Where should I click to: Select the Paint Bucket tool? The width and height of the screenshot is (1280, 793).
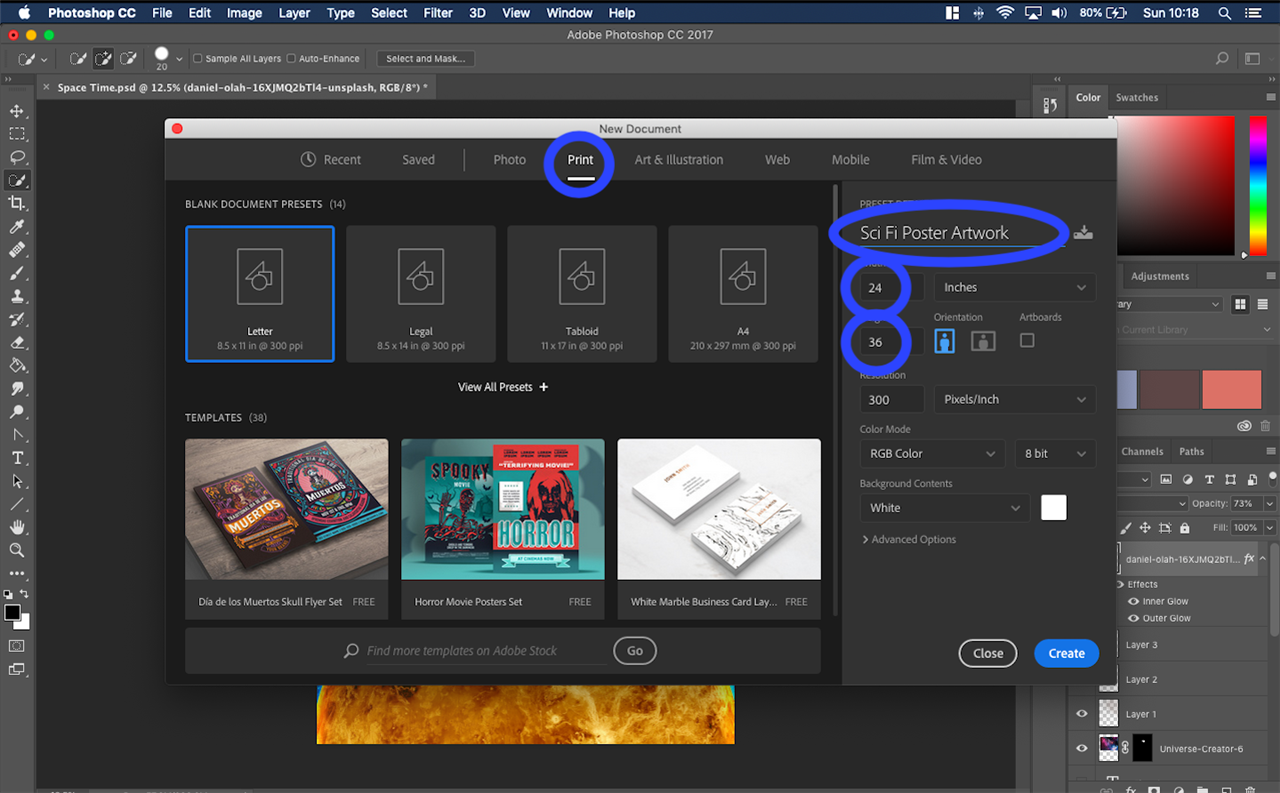(x=17, y=365)
